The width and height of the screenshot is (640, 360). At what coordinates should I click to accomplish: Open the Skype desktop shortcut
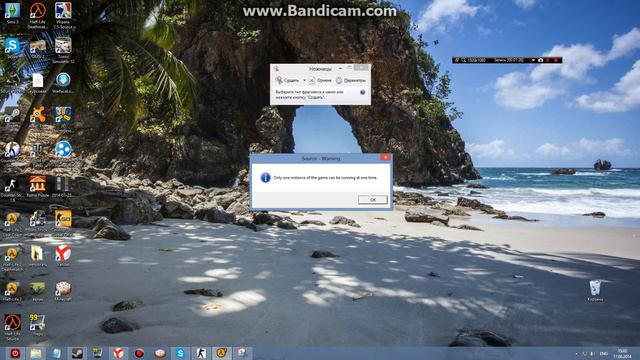coord(12,48)
